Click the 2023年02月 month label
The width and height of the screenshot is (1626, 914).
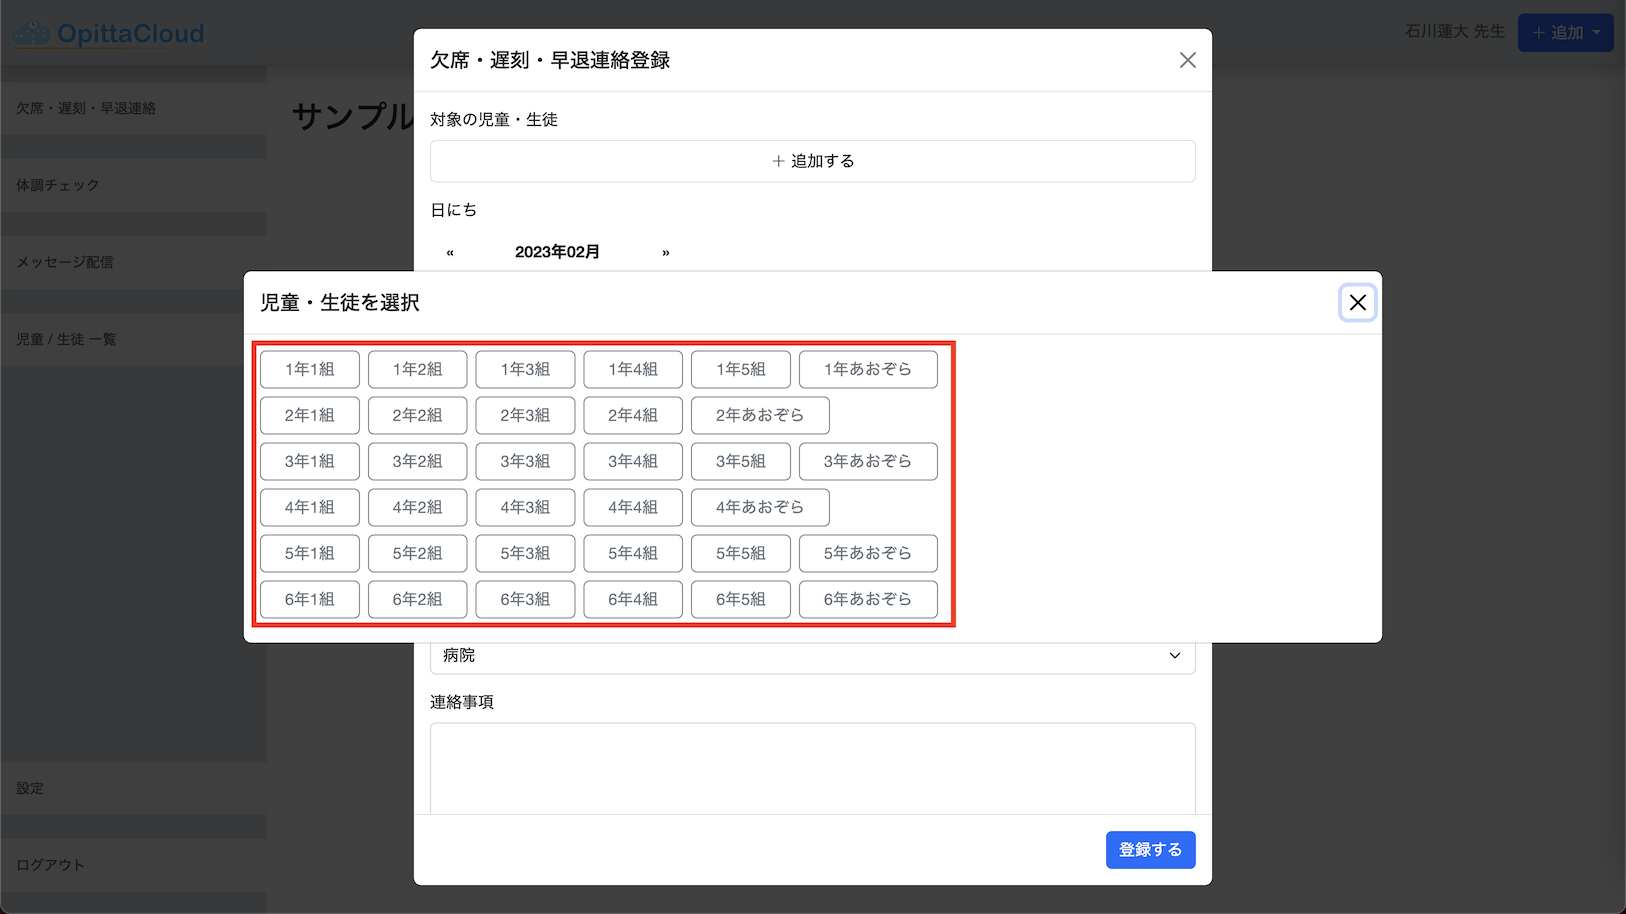[x=557, y=252]
